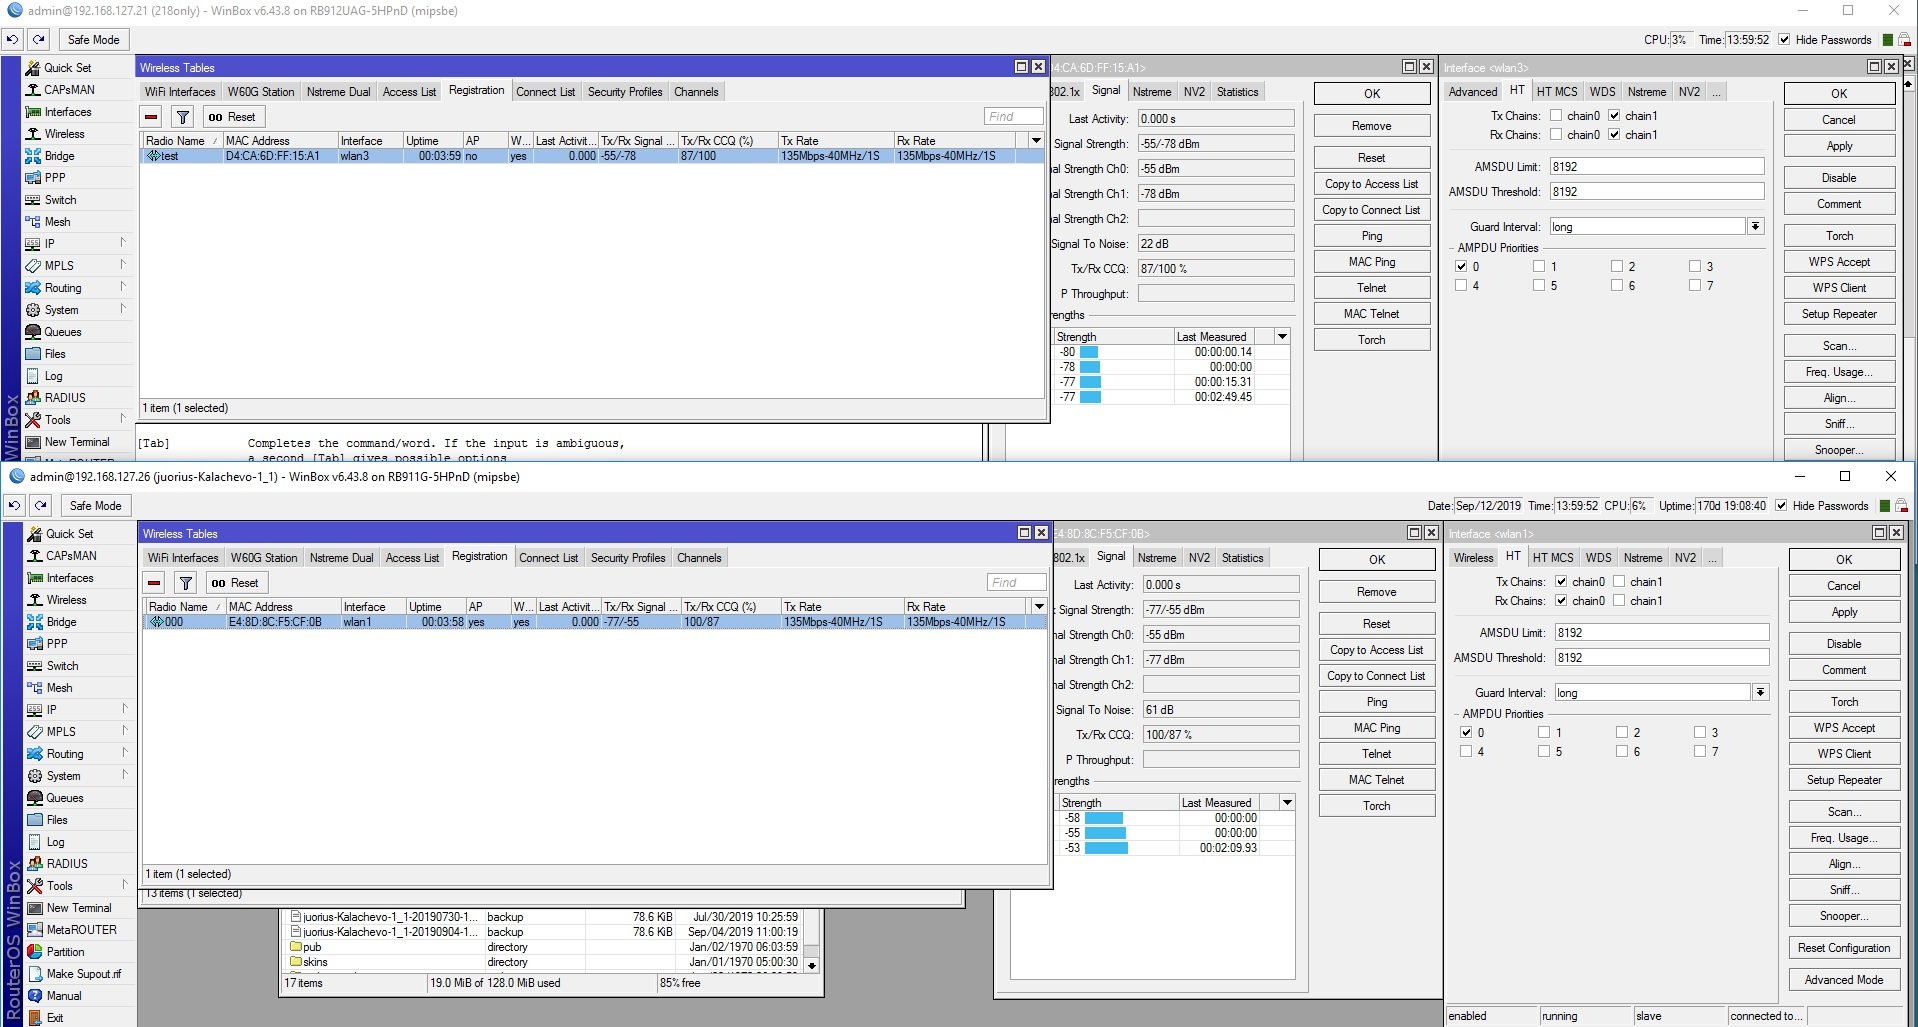The height and width of the screenshot is (1027, 1918).
Task: Open Guard Interval dropdown in wlan1 interface
Action: (1760, 693)
